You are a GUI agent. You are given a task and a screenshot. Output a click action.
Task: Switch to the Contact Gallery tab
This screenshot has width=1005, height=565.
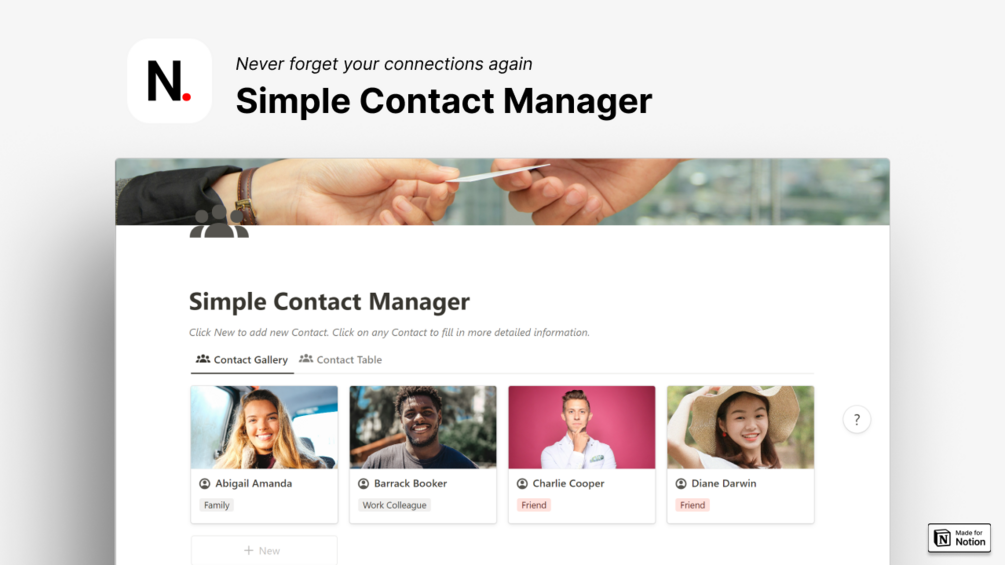pyautogui.click(x=242, y=360)
